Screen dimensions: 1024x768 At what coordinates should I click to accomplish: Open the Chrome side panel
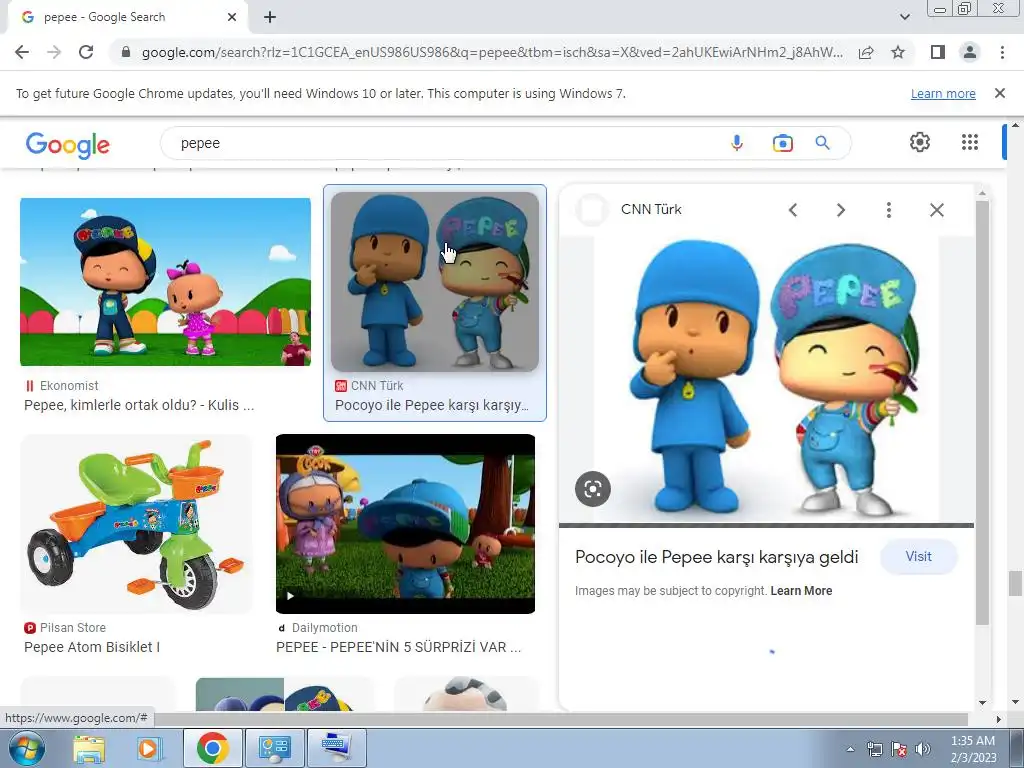[937, 52]
